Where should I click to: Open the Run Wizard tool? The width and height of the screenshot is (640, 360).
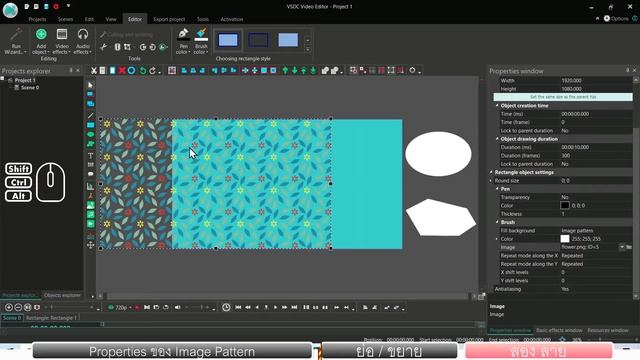point(16,41)
